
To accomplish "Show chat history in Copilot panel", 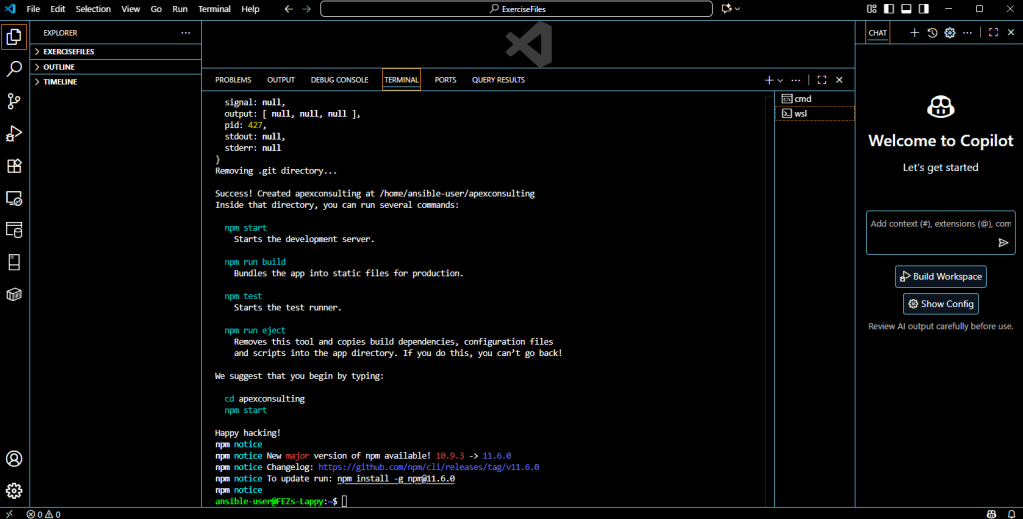I will [932, 33].
